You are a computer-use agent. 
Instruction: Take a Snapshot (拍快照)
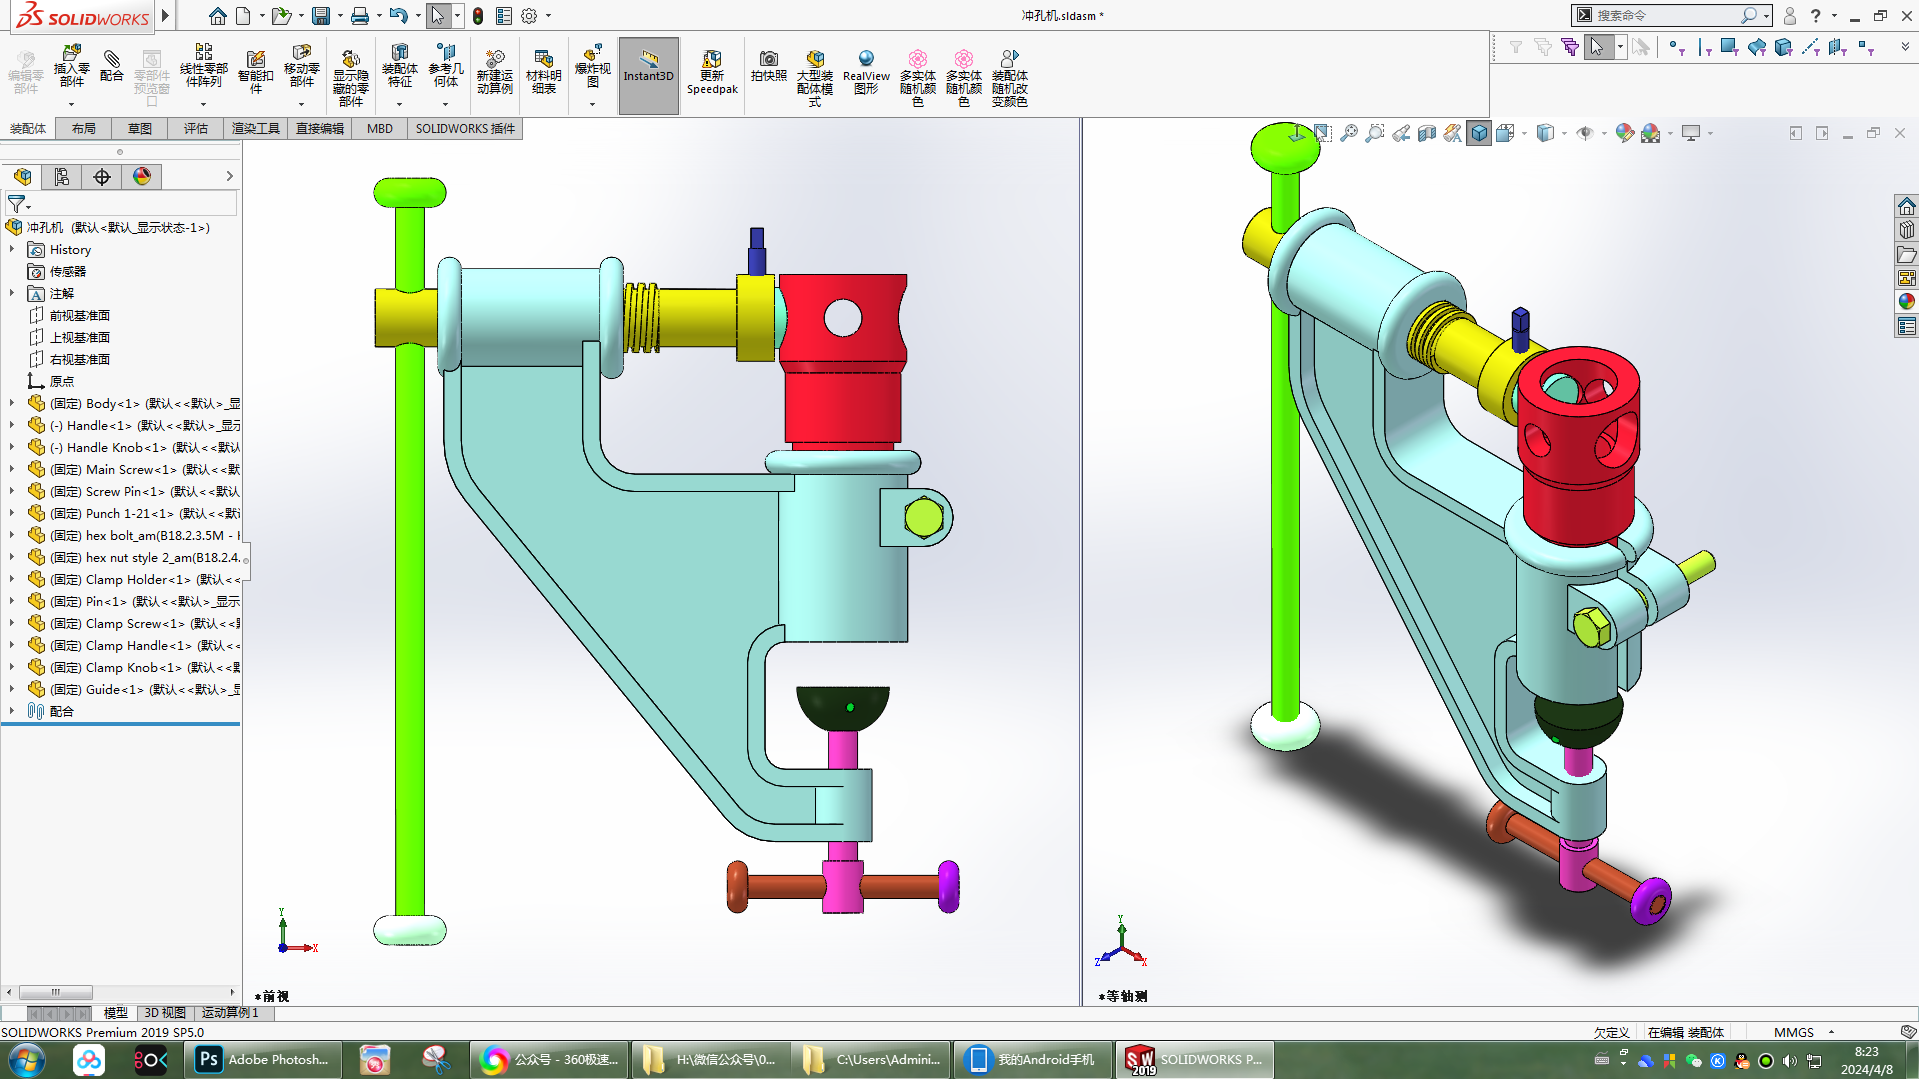pyautogui.click(x=768, y=66)
